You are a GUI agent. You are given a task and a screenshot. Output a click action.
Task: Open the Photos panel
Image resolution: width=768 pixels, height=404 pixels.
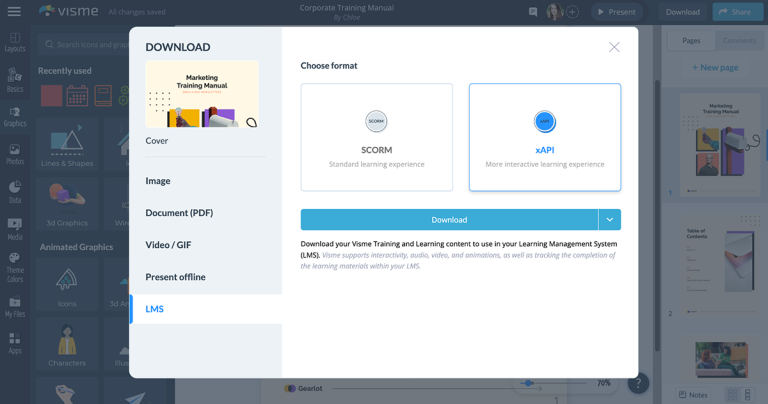tap(14, 154)
